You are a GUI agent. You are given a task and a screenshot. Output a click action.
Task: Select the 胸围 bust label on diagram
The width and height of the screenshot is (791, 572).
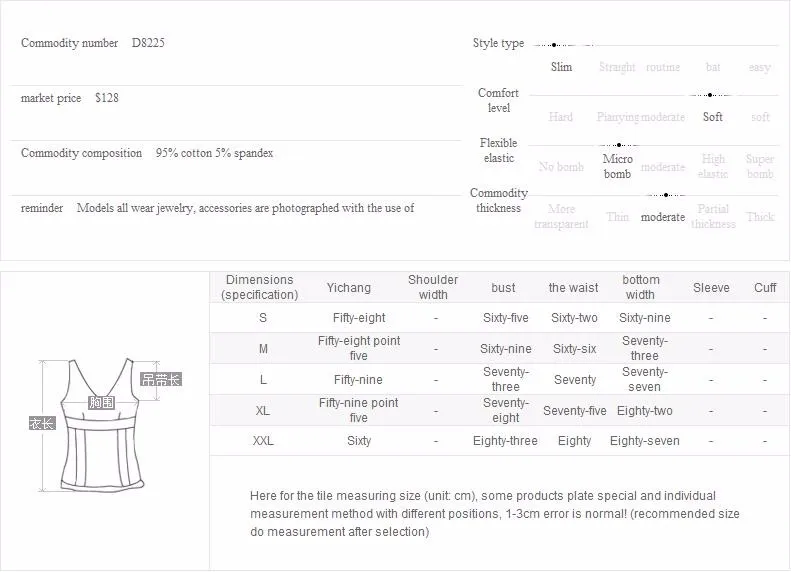pos(101,403)
